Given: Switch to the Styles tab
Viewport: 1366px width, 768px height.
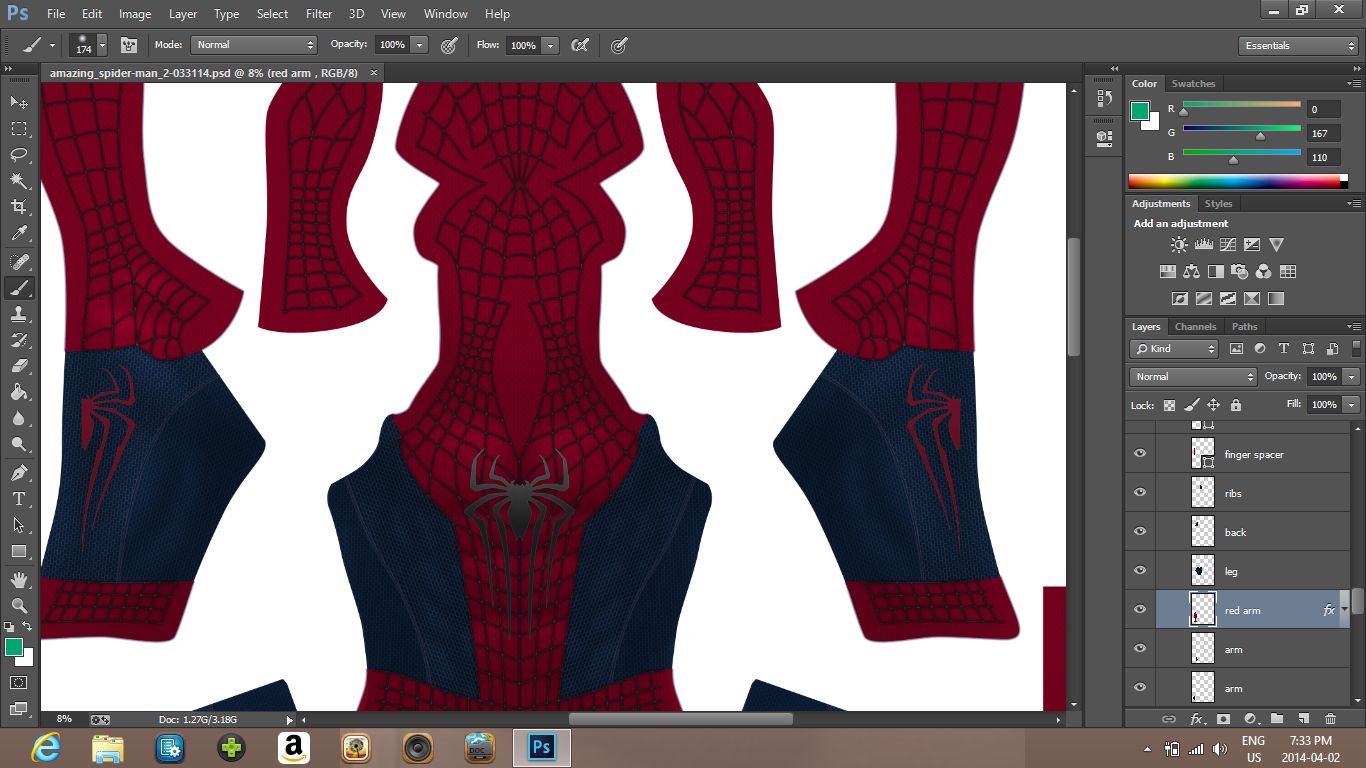Looking at the screenshot, I should click(1218, 204).
